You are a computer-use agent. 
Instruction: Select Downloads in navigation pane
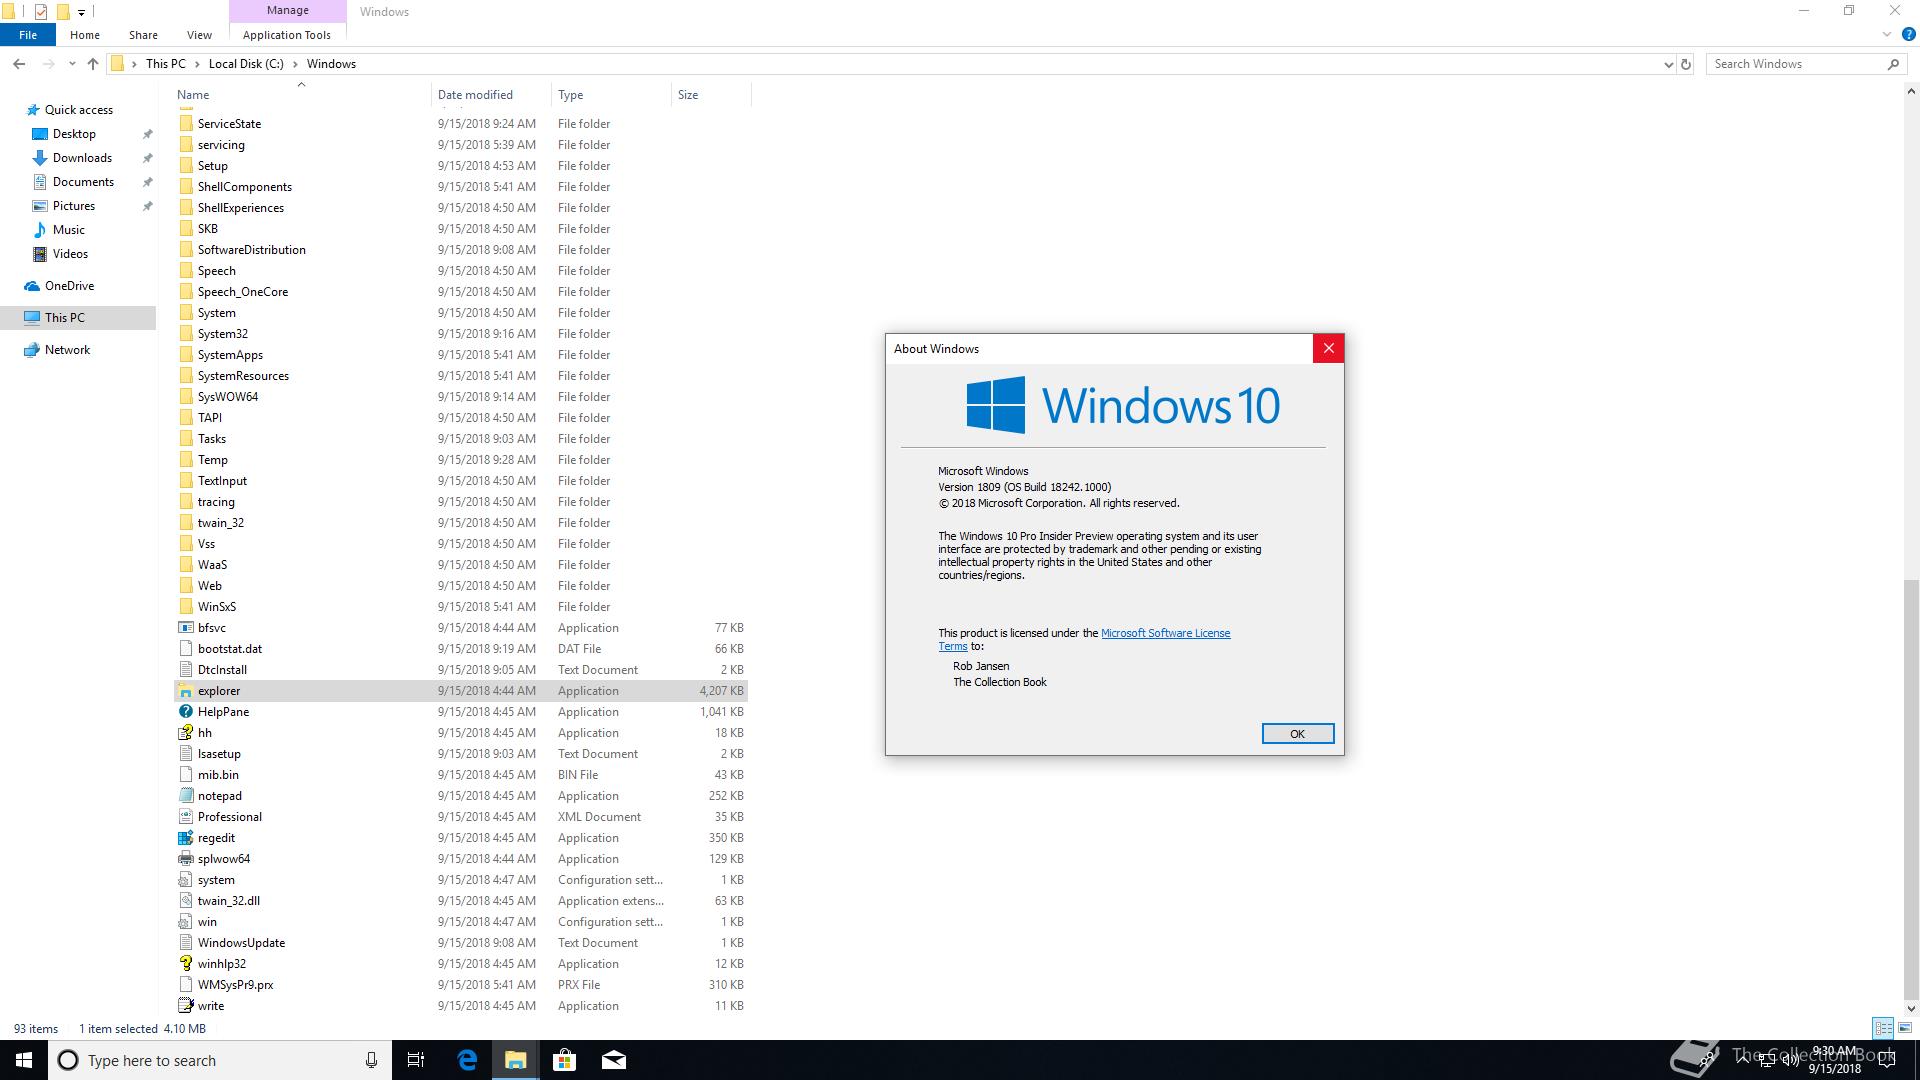click(82, 158)
